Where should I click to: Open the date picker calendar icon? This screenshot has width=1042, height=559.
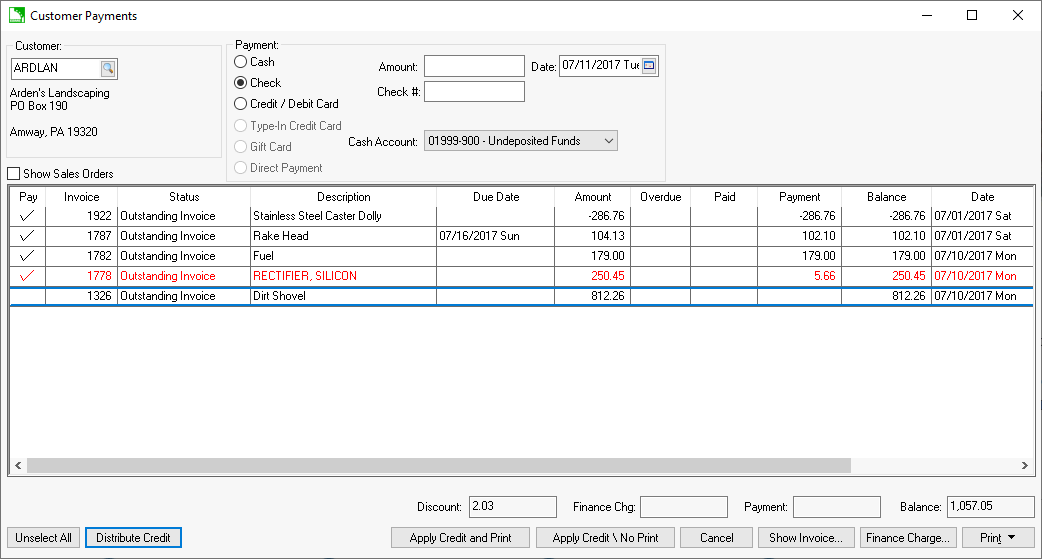(648, 66)
